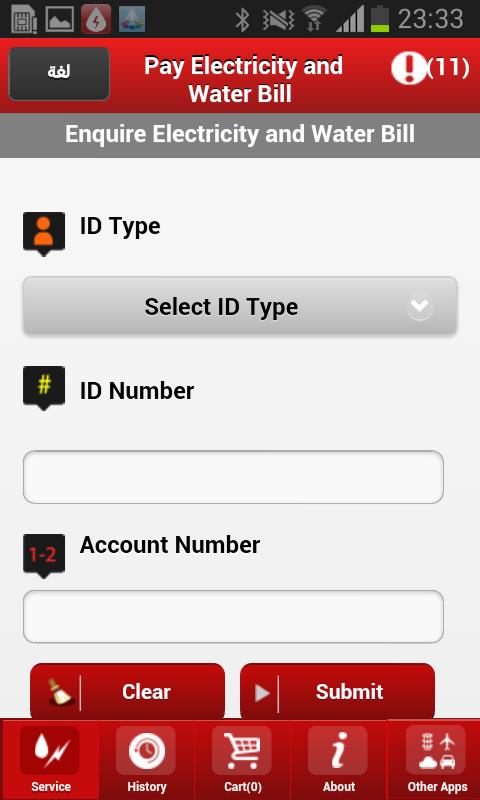Tap the chevron arrow on the ID Type selector

click(420, 307)
